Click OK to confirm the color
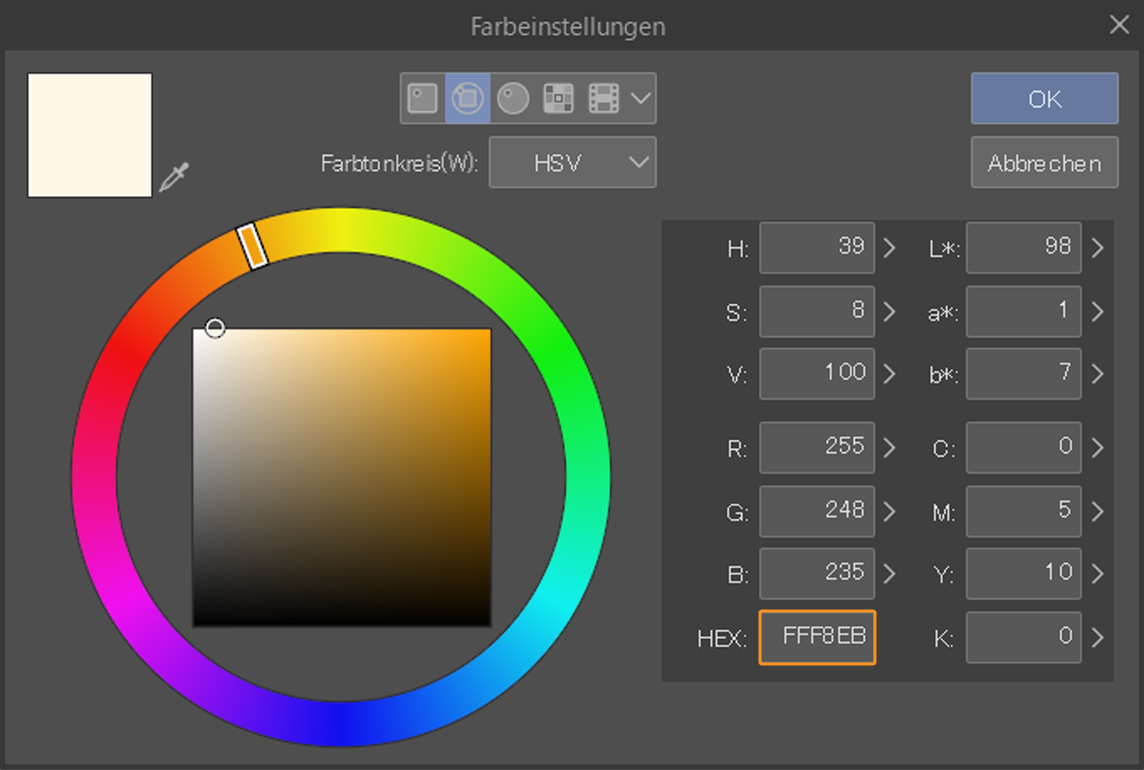The height and width of the screenshot is (770, 1144). 1044,99
